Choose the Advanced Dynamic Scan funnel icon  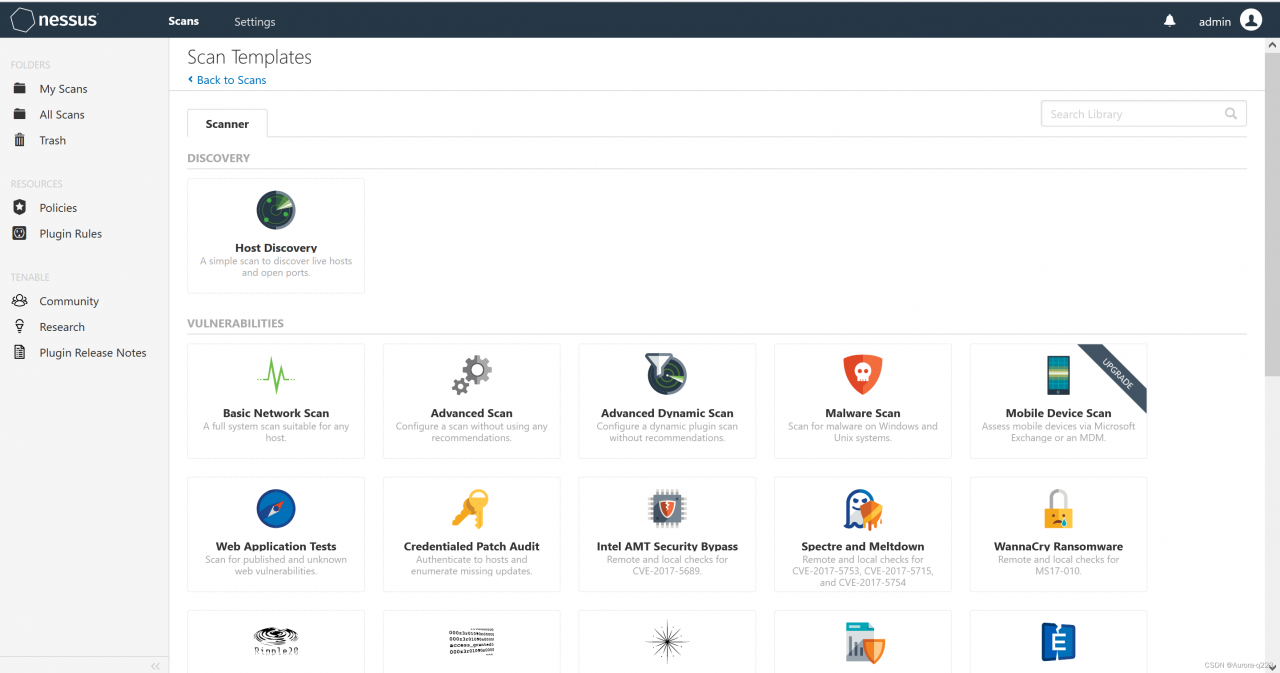(667, 374)
